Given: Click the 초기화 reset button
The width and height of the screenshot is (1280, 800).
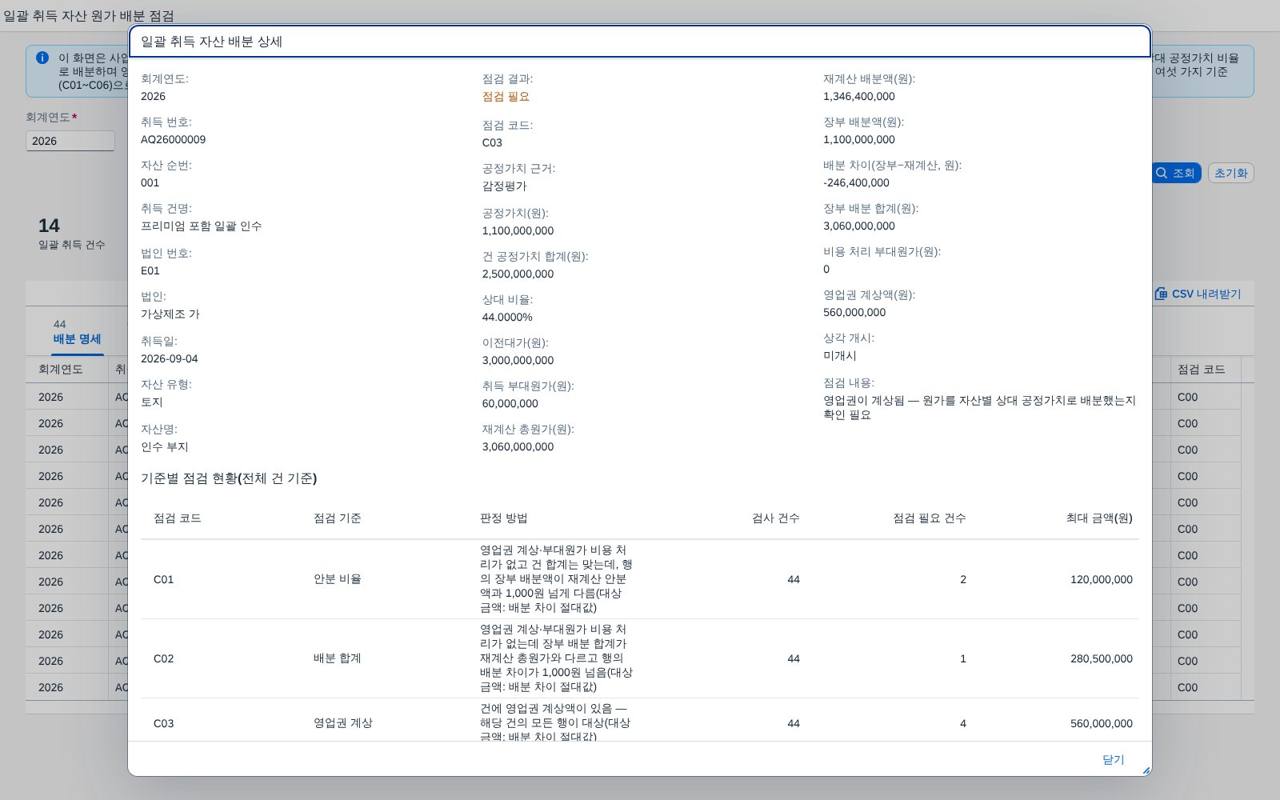Looking at the screenshot, I should click(x=1230, y=173).
